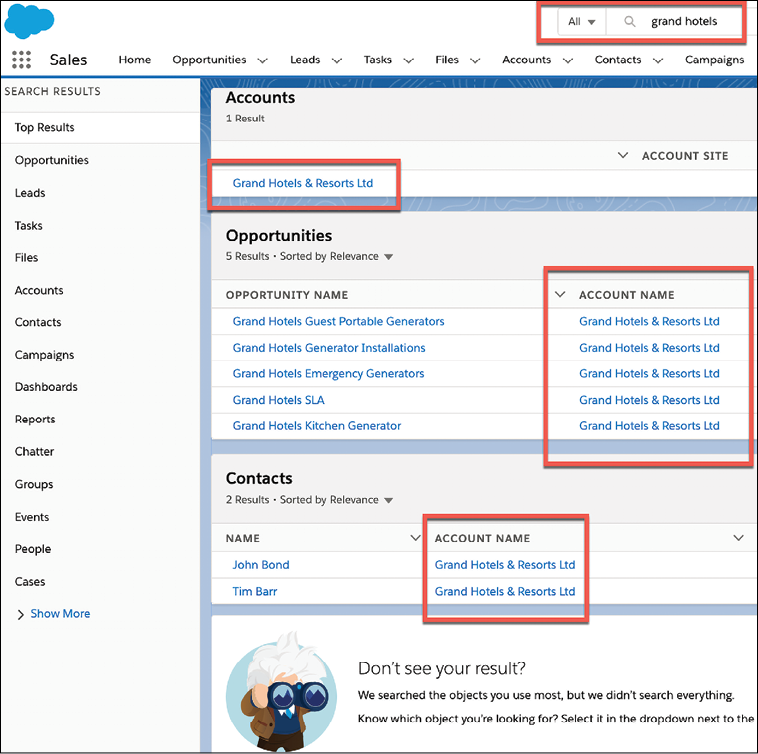
Task: Click the Contacts Name column header
Action: [x=243, y=538]
